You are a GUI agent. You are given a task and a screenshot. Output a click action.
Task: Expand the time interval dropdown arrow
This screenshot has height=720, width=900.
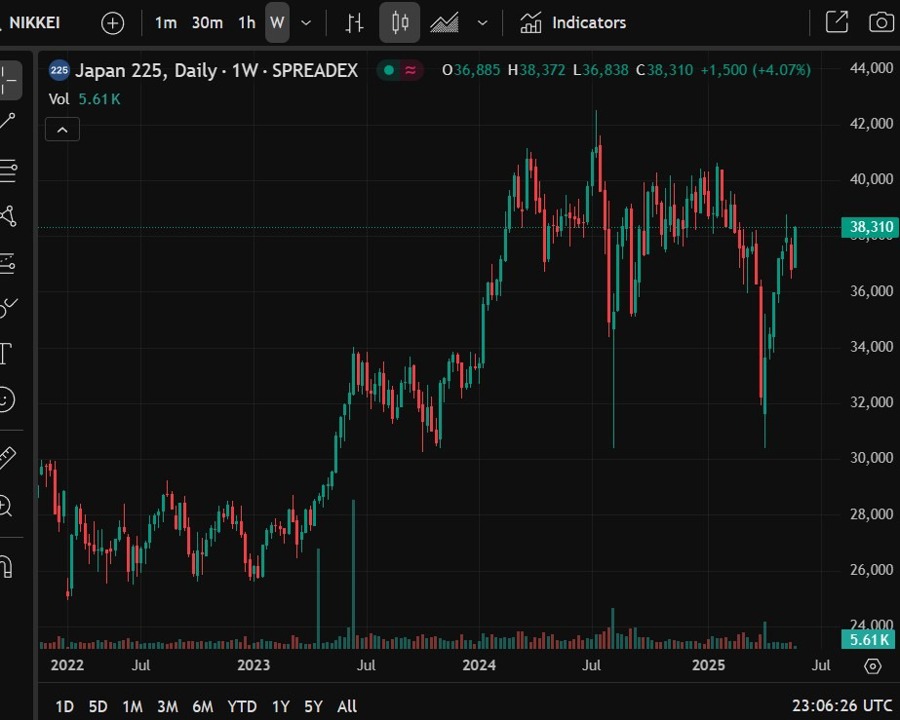(306, 22)
